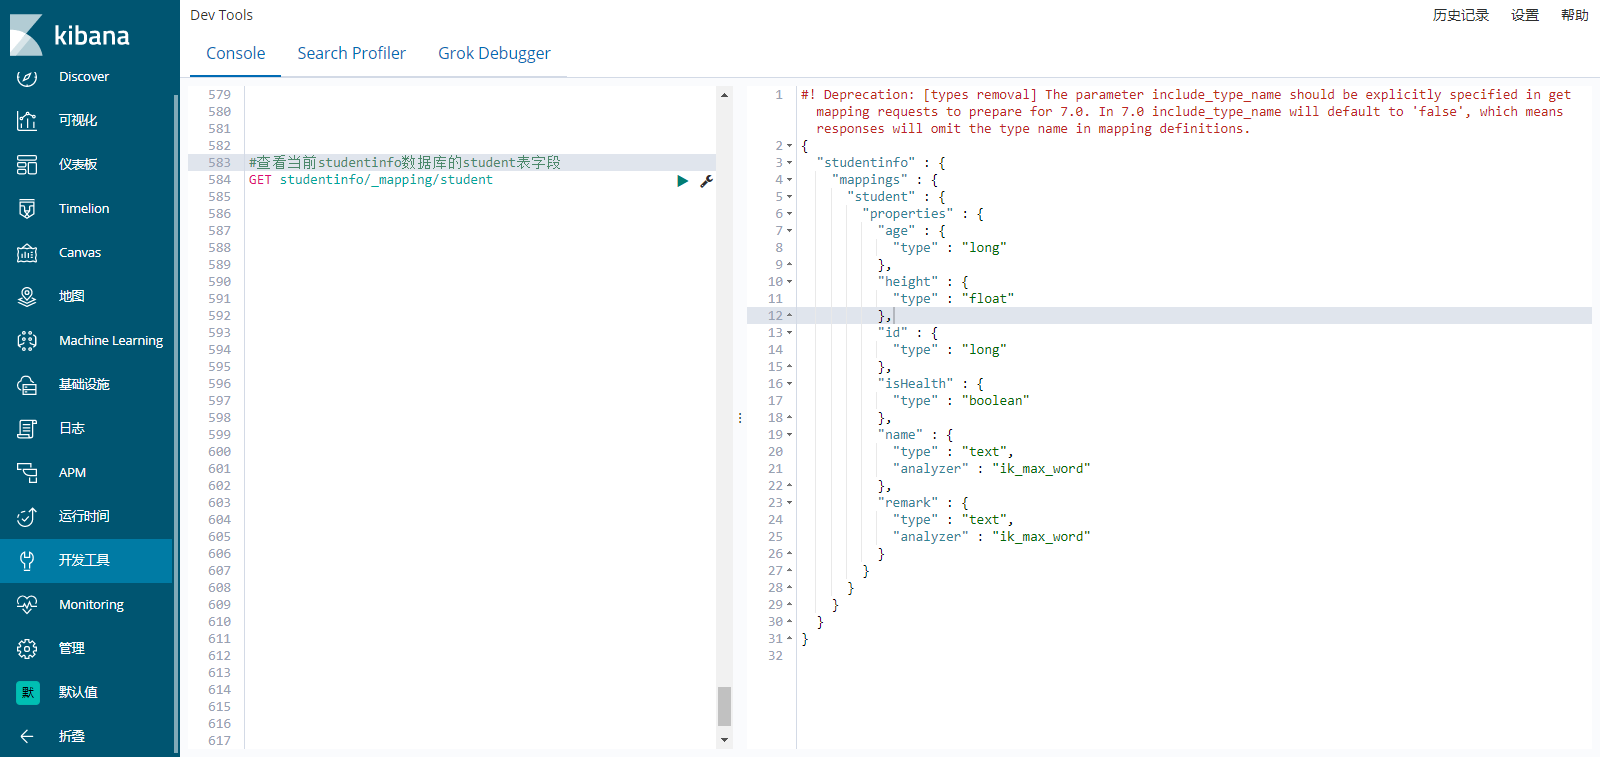Switch to the Console tab
This screenshot has height=757, width=1600.
tap(236, 53)
